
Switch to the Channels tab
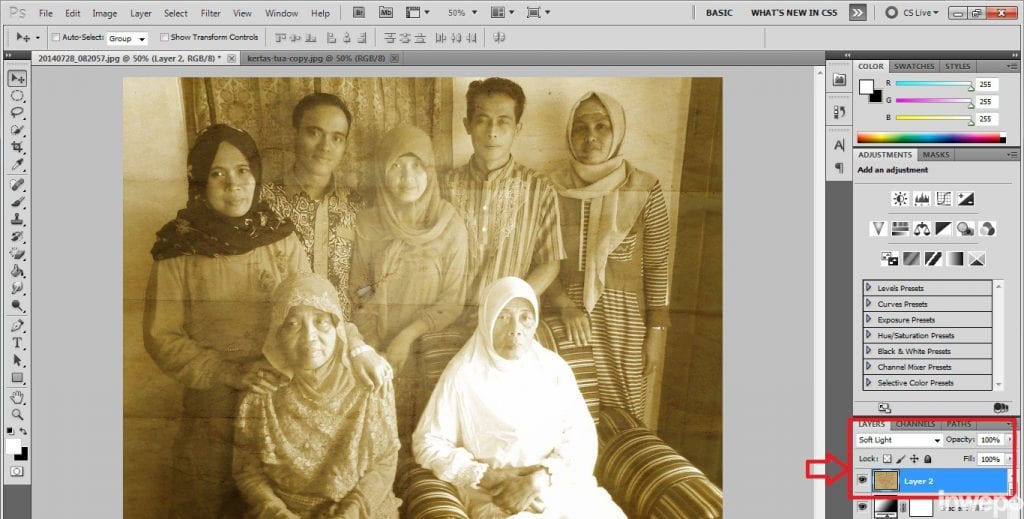(x=915, y=424)
